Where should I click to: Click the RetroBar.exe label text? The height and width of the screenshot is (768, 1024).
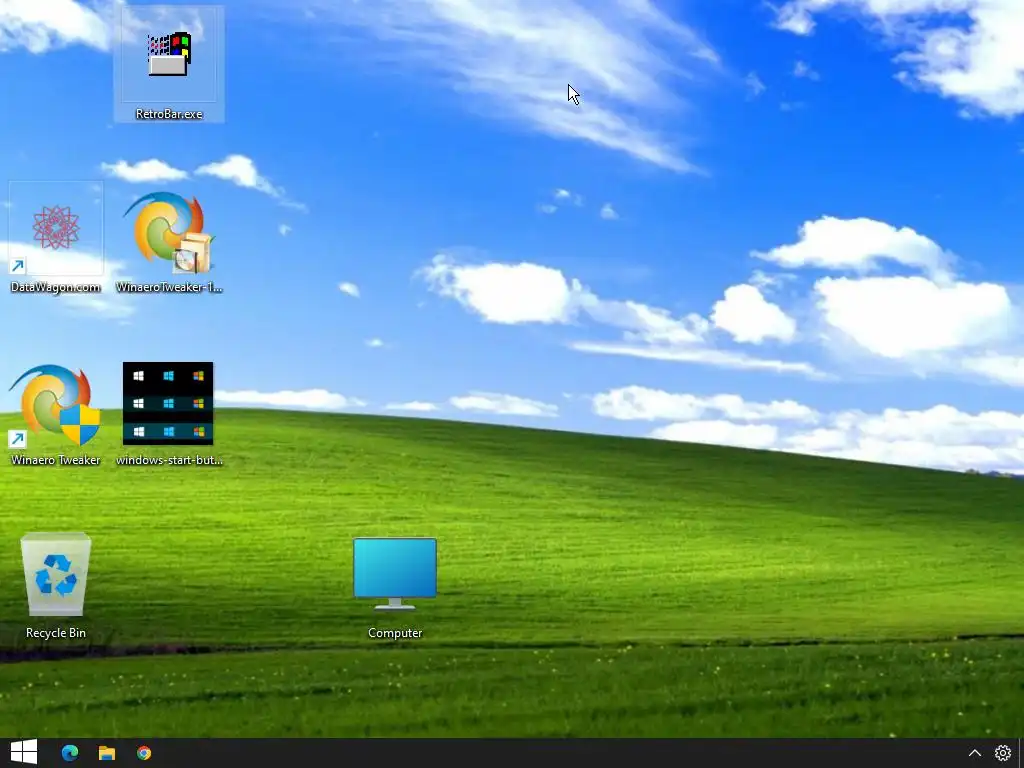(169, 114)
